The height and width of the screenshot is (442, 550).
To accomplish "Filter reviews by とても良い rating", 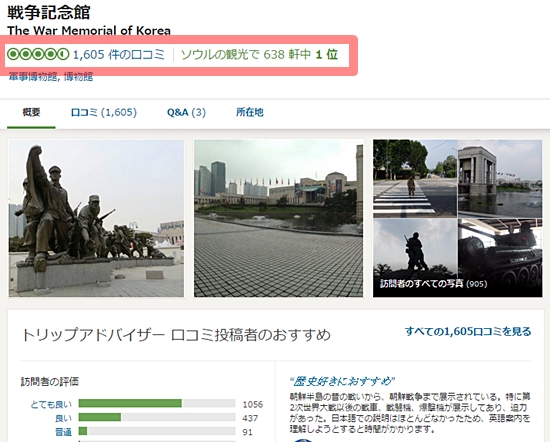I will 51,404.
